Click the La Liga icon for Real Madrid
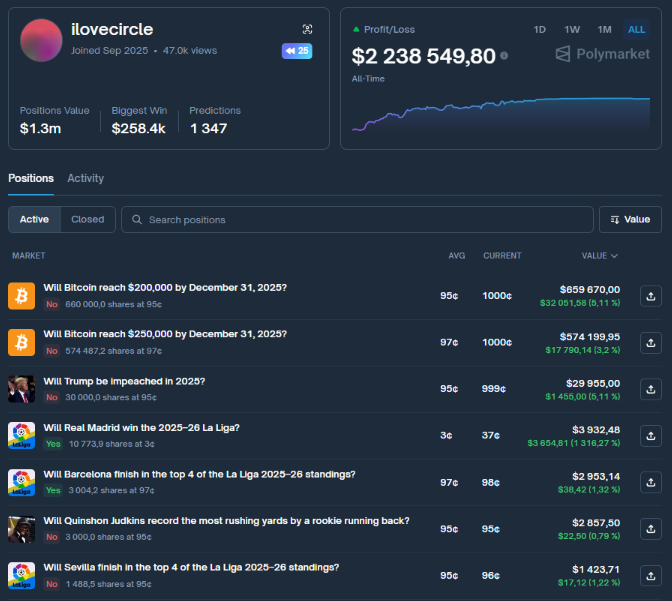672x601 pixels. (21, 436)
